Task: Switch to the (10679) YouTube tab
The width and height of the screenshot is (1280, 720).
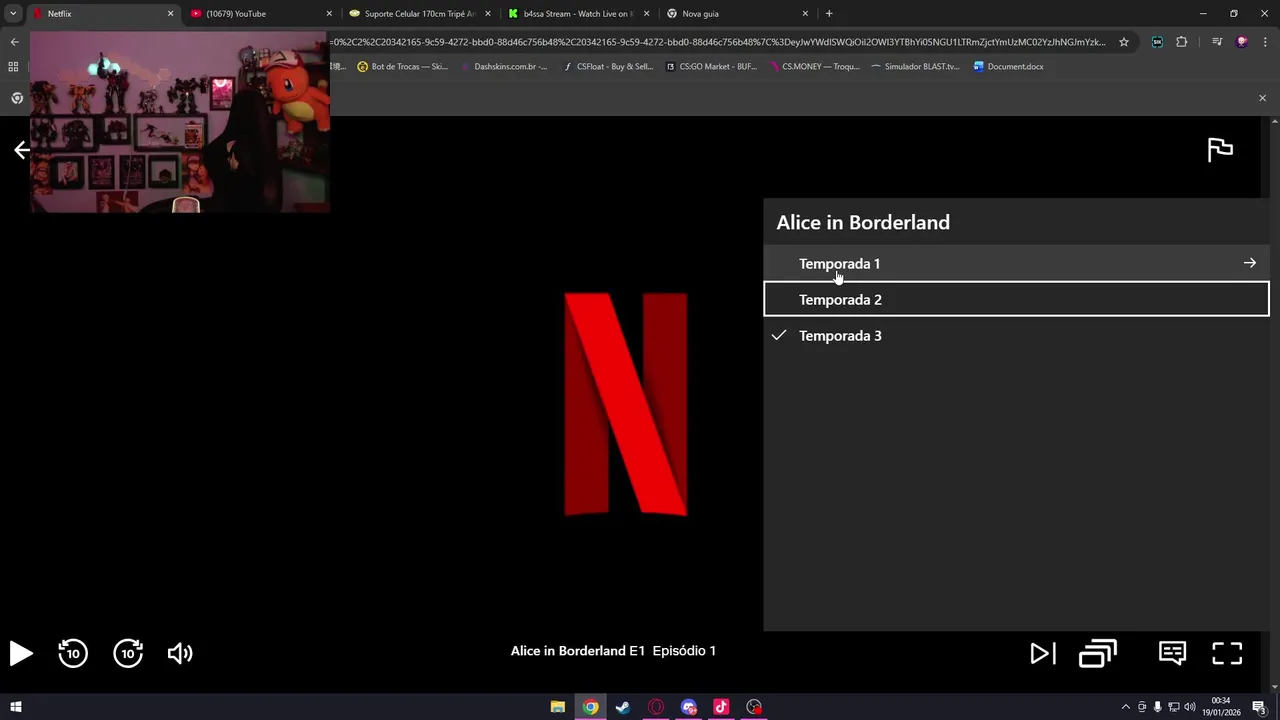Action: point(260,14)
